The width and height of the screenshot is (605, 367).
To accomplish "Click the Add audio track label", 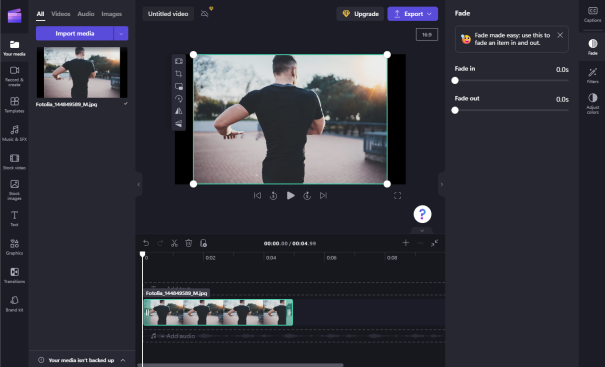I will click(181, 336).
